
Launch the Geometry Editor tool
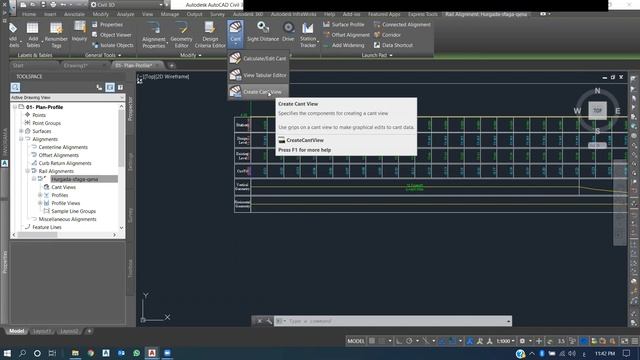pos(181,35)
